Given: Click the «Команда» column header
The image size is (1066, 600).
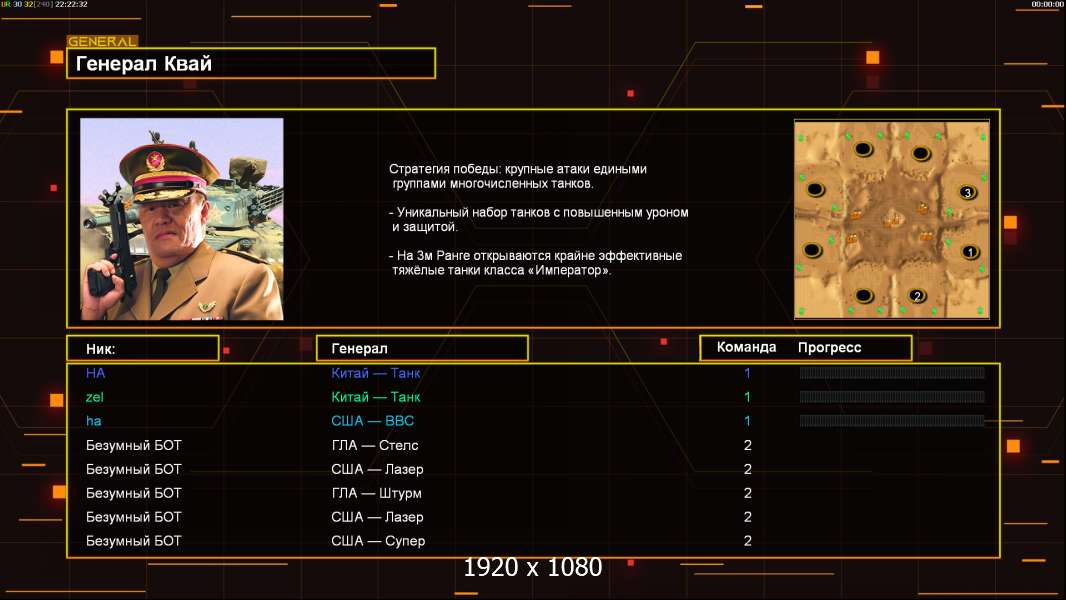Looking at the screenshot, I should 746,348.
